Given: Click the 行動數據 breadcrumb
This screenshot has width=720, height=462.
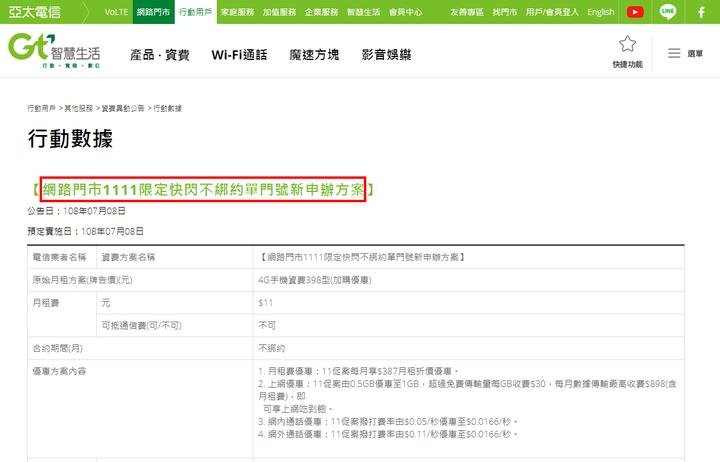Looking at the screenshot, I should point(168,108).
